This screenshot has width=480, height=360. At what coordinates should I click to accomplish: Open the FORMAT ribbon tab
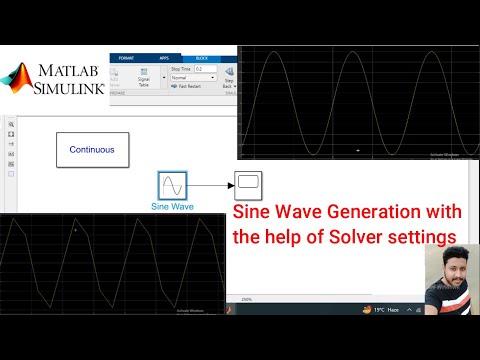126,58
